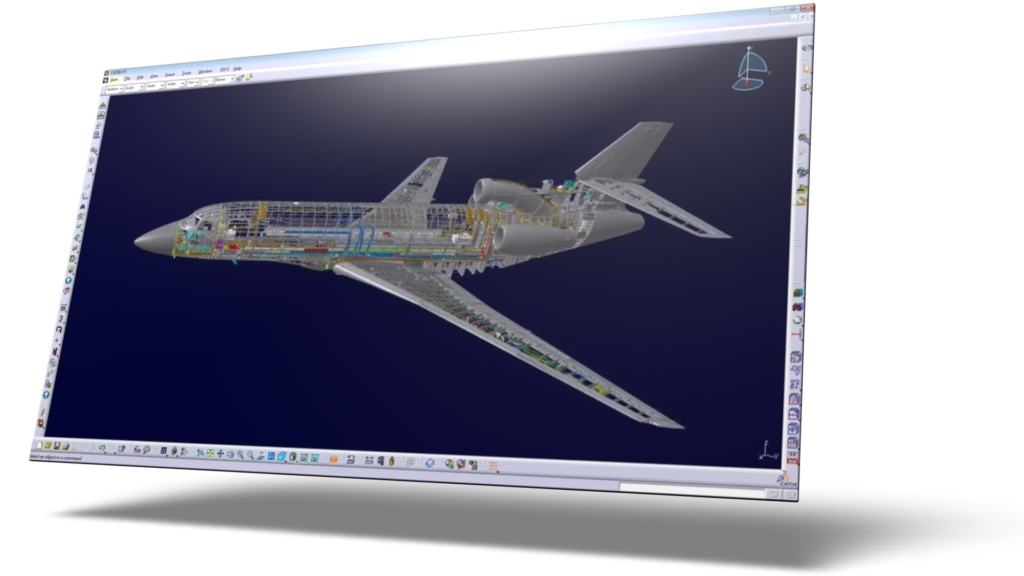Viewport: 1024px width, 576px height.
Task: Click the Save icon on the standard toolbar
Action: (57, 446)
